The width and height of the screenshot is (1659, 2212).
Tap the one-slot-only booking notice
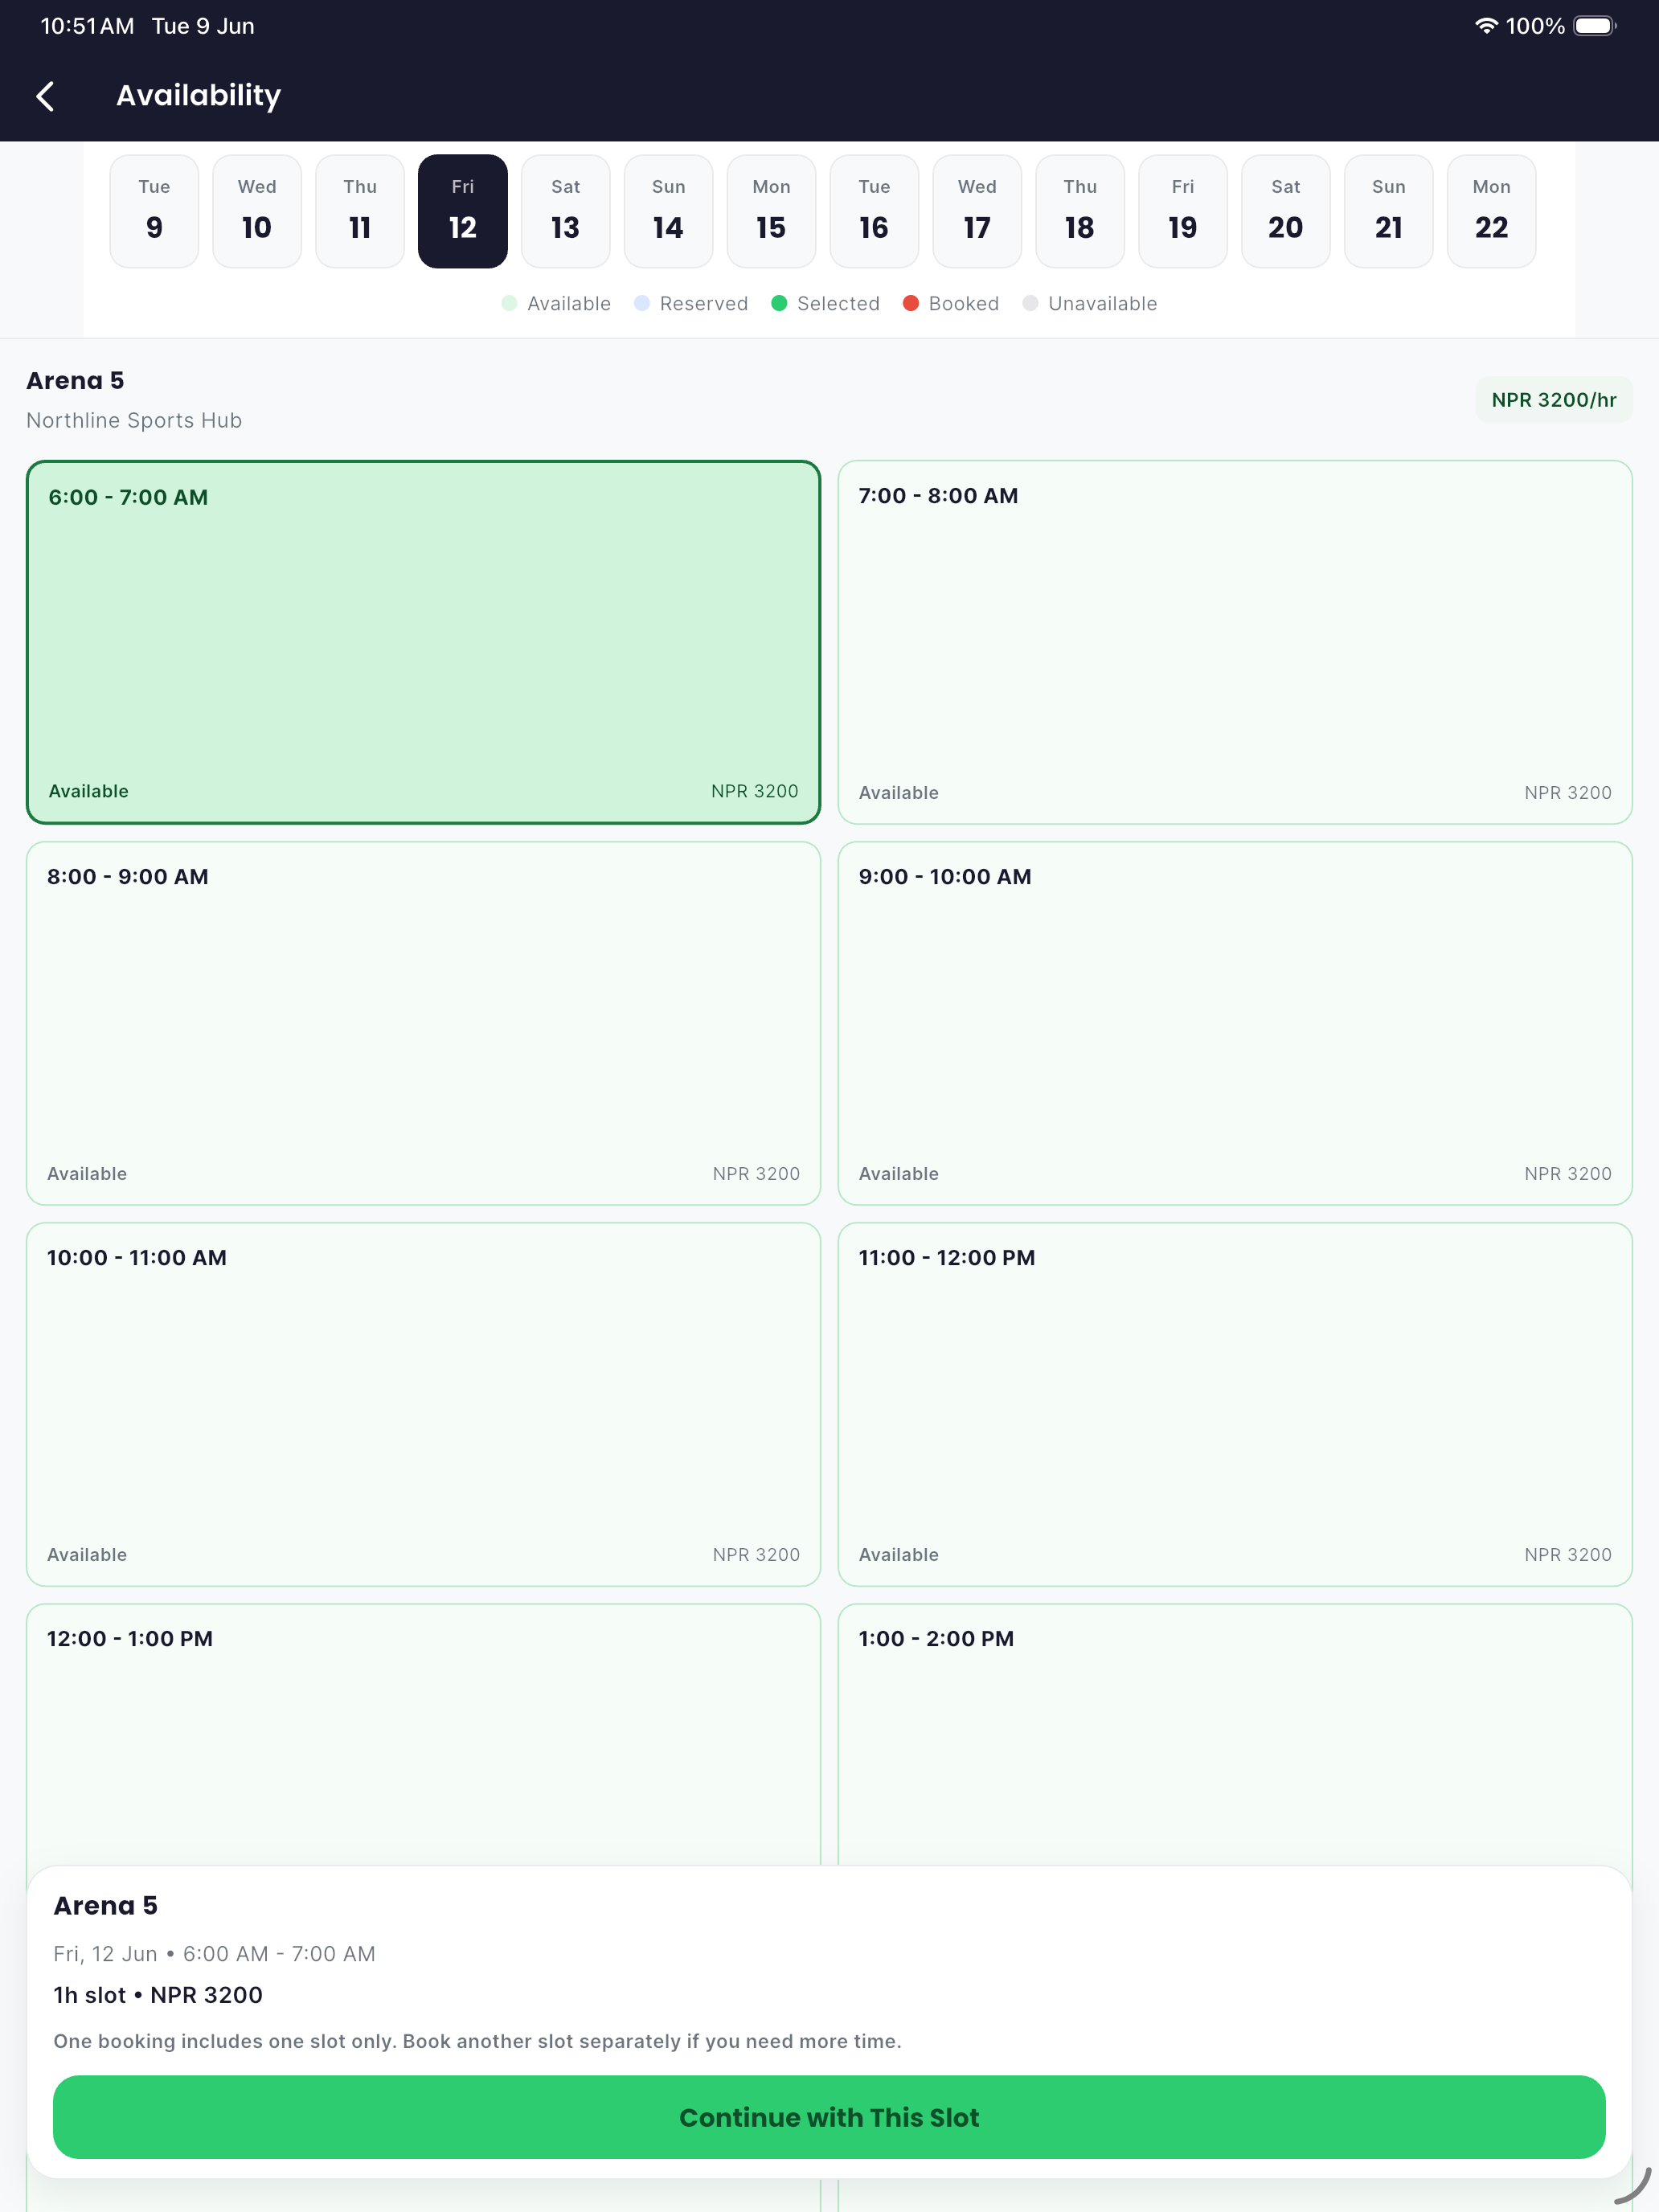click(x=477, y=2041)
